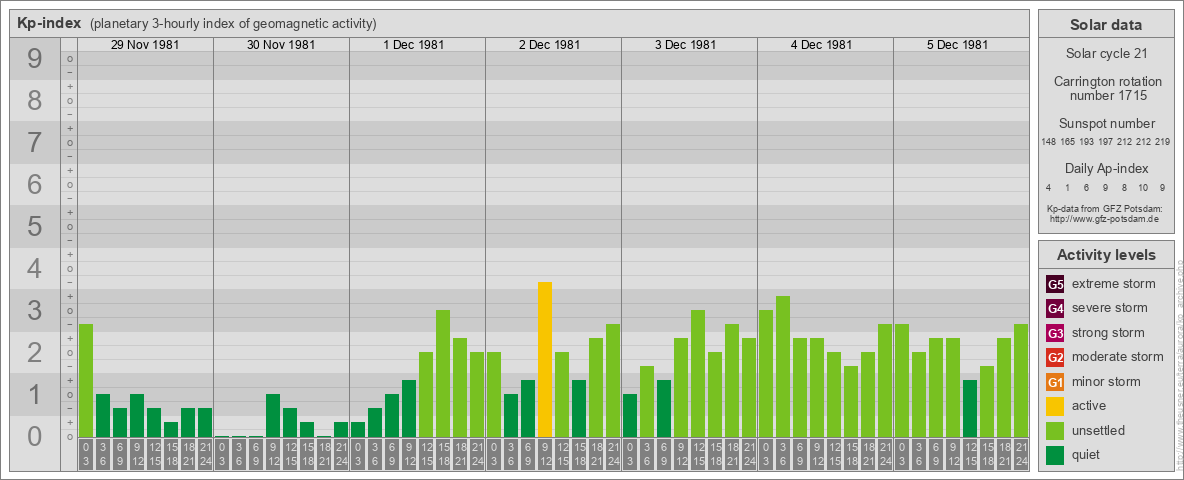Open the gfz-potsdam.de URL text
This screenshot has height=480, width=1184.
tap(1104, 219)
